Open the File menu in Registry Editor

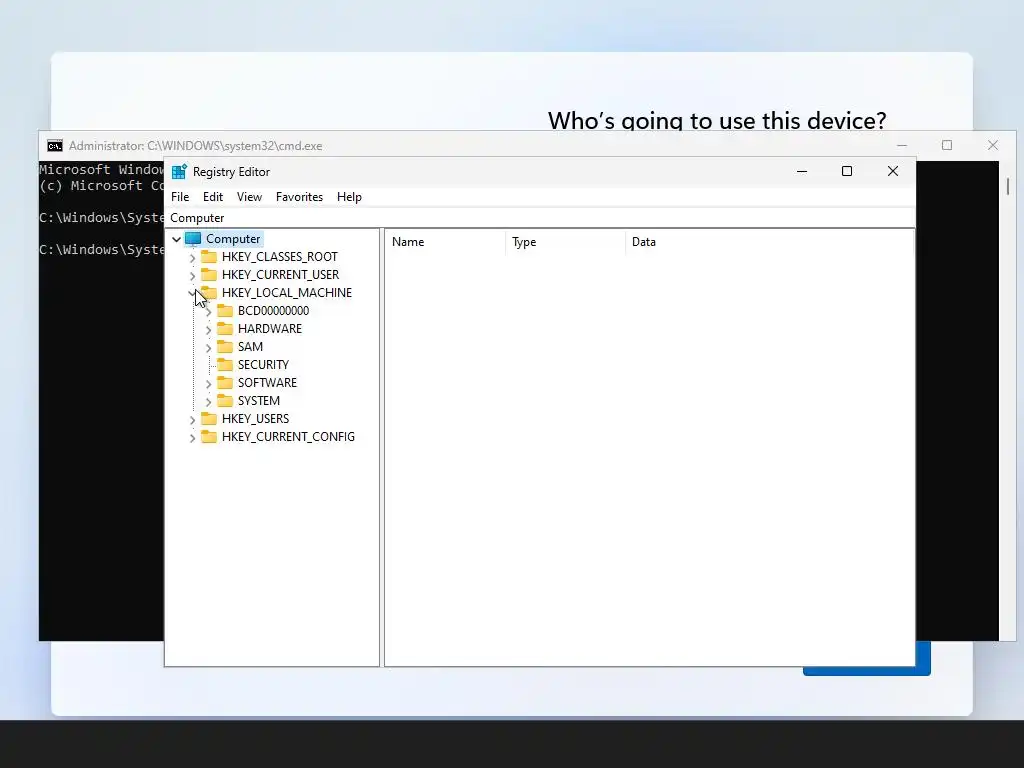coord(180,197)
